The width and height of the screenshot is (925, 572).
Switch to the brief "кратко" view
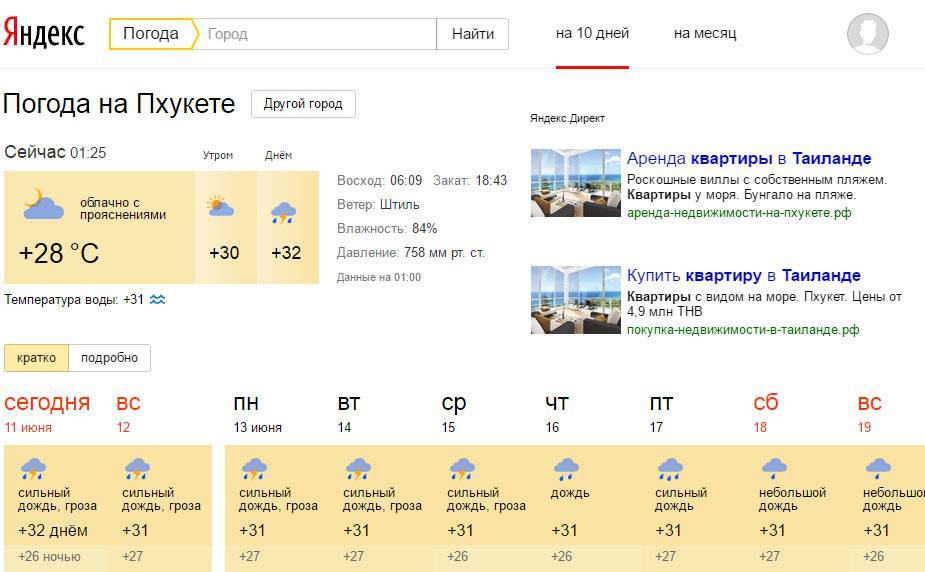tap(36, 358)
